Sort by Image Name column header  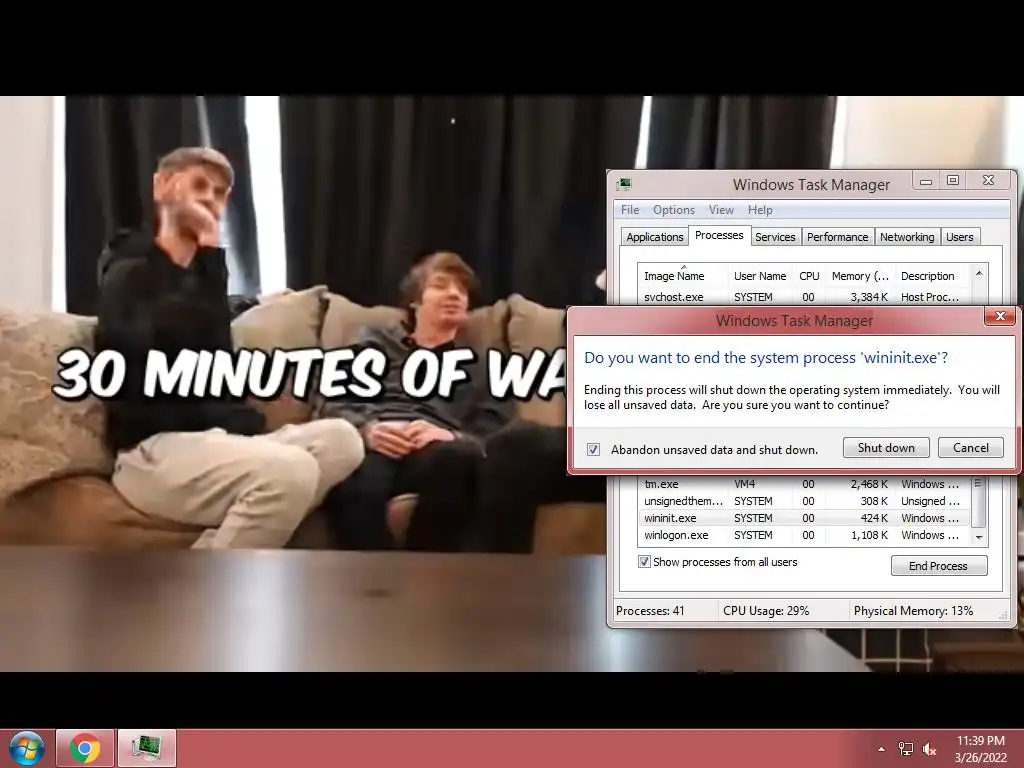[683, 276]
